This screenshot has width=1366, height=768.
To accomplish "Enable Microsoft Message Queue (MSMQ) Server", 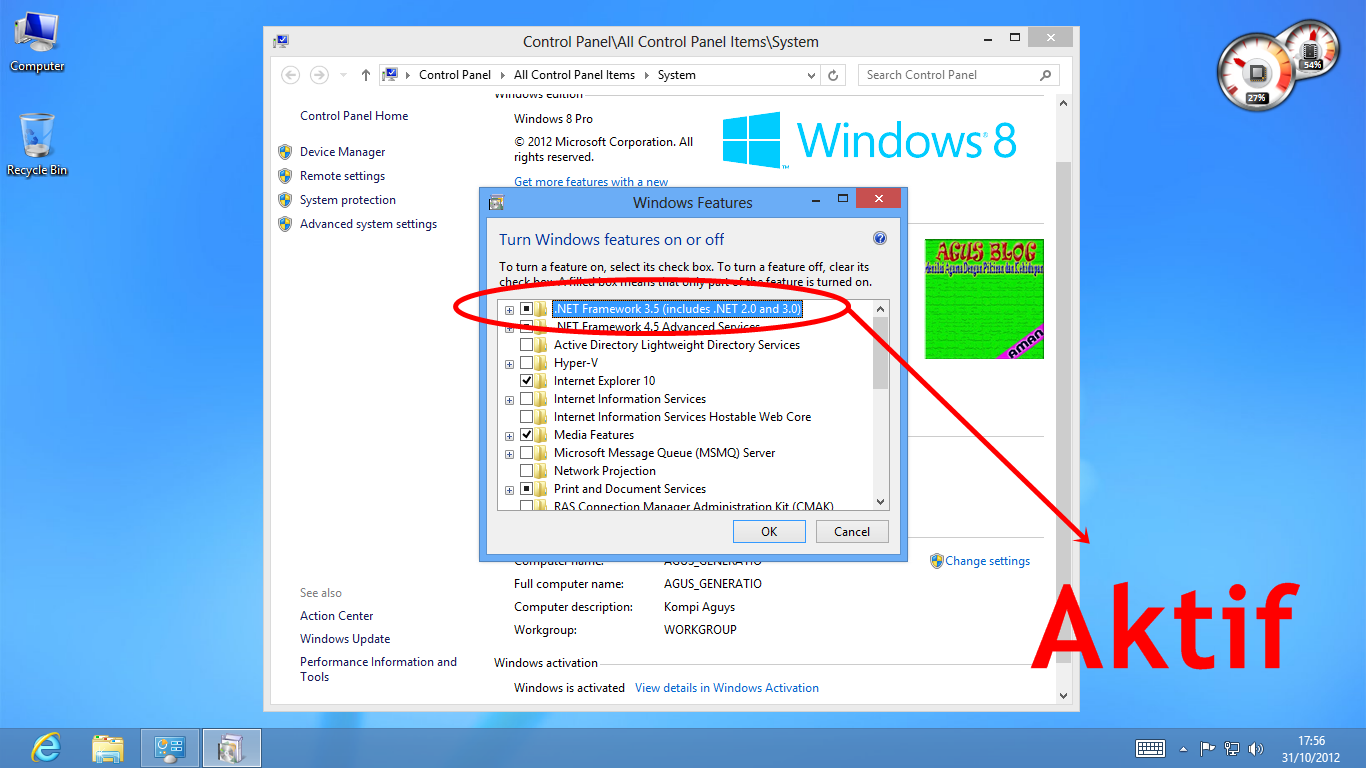I will pyautogui.click(x=527, y=453).
